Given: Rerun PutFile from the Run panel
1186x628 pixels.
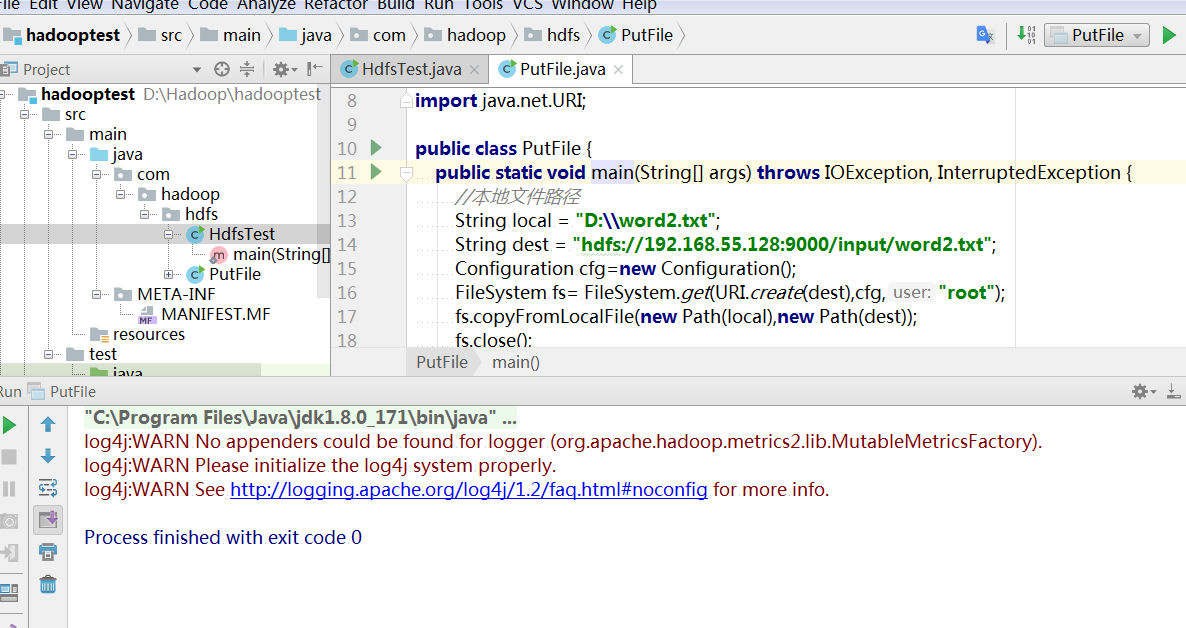Looking at the screenshot, I should click(9, 425).
